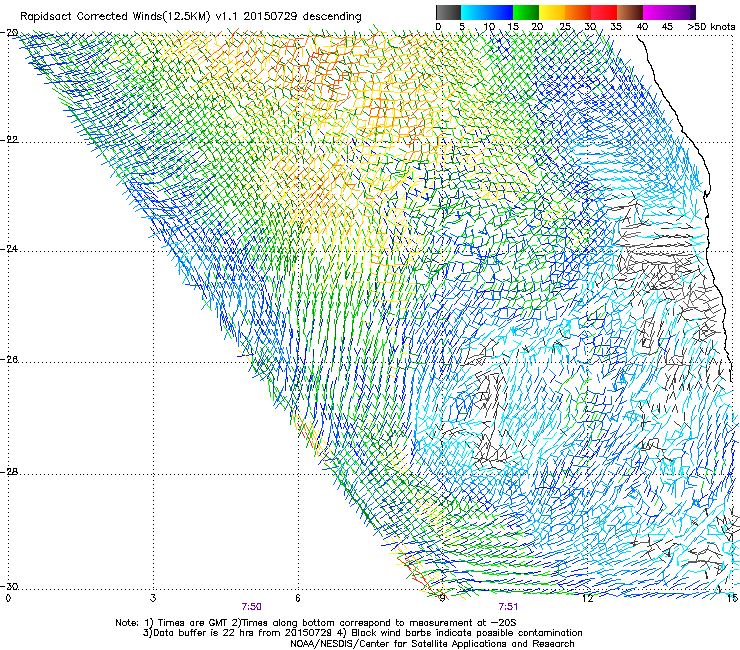
Task: Click the dark purple 45-50 knots legend swatch
Action: point(682,12)
